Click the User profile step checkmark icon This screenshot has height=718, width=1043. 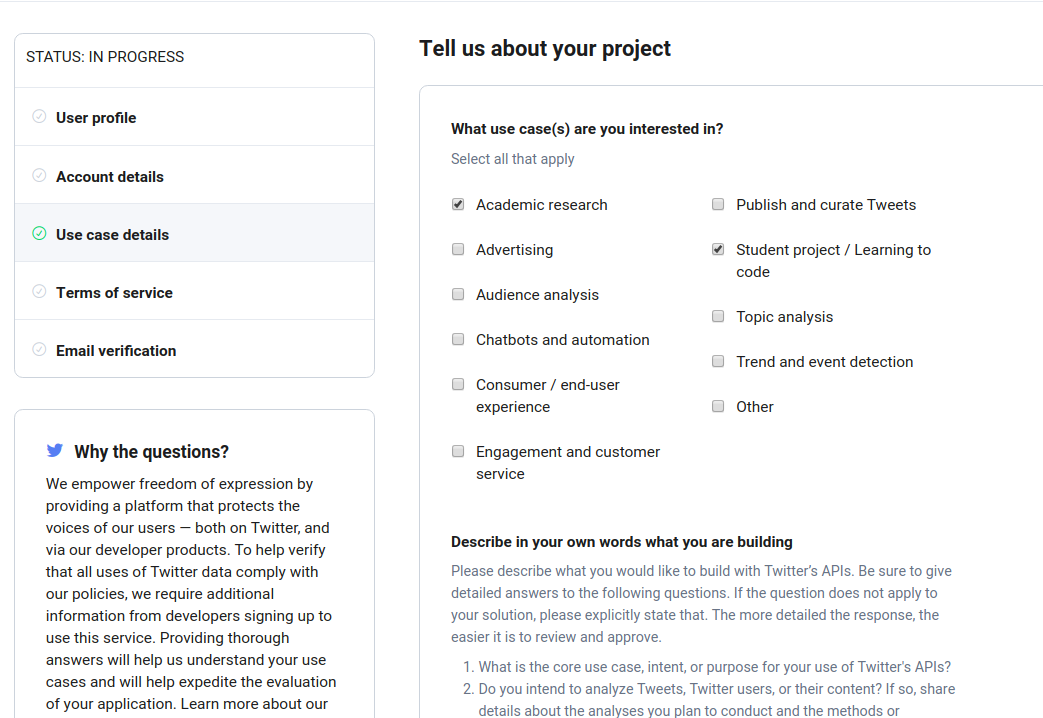point(39,117)
